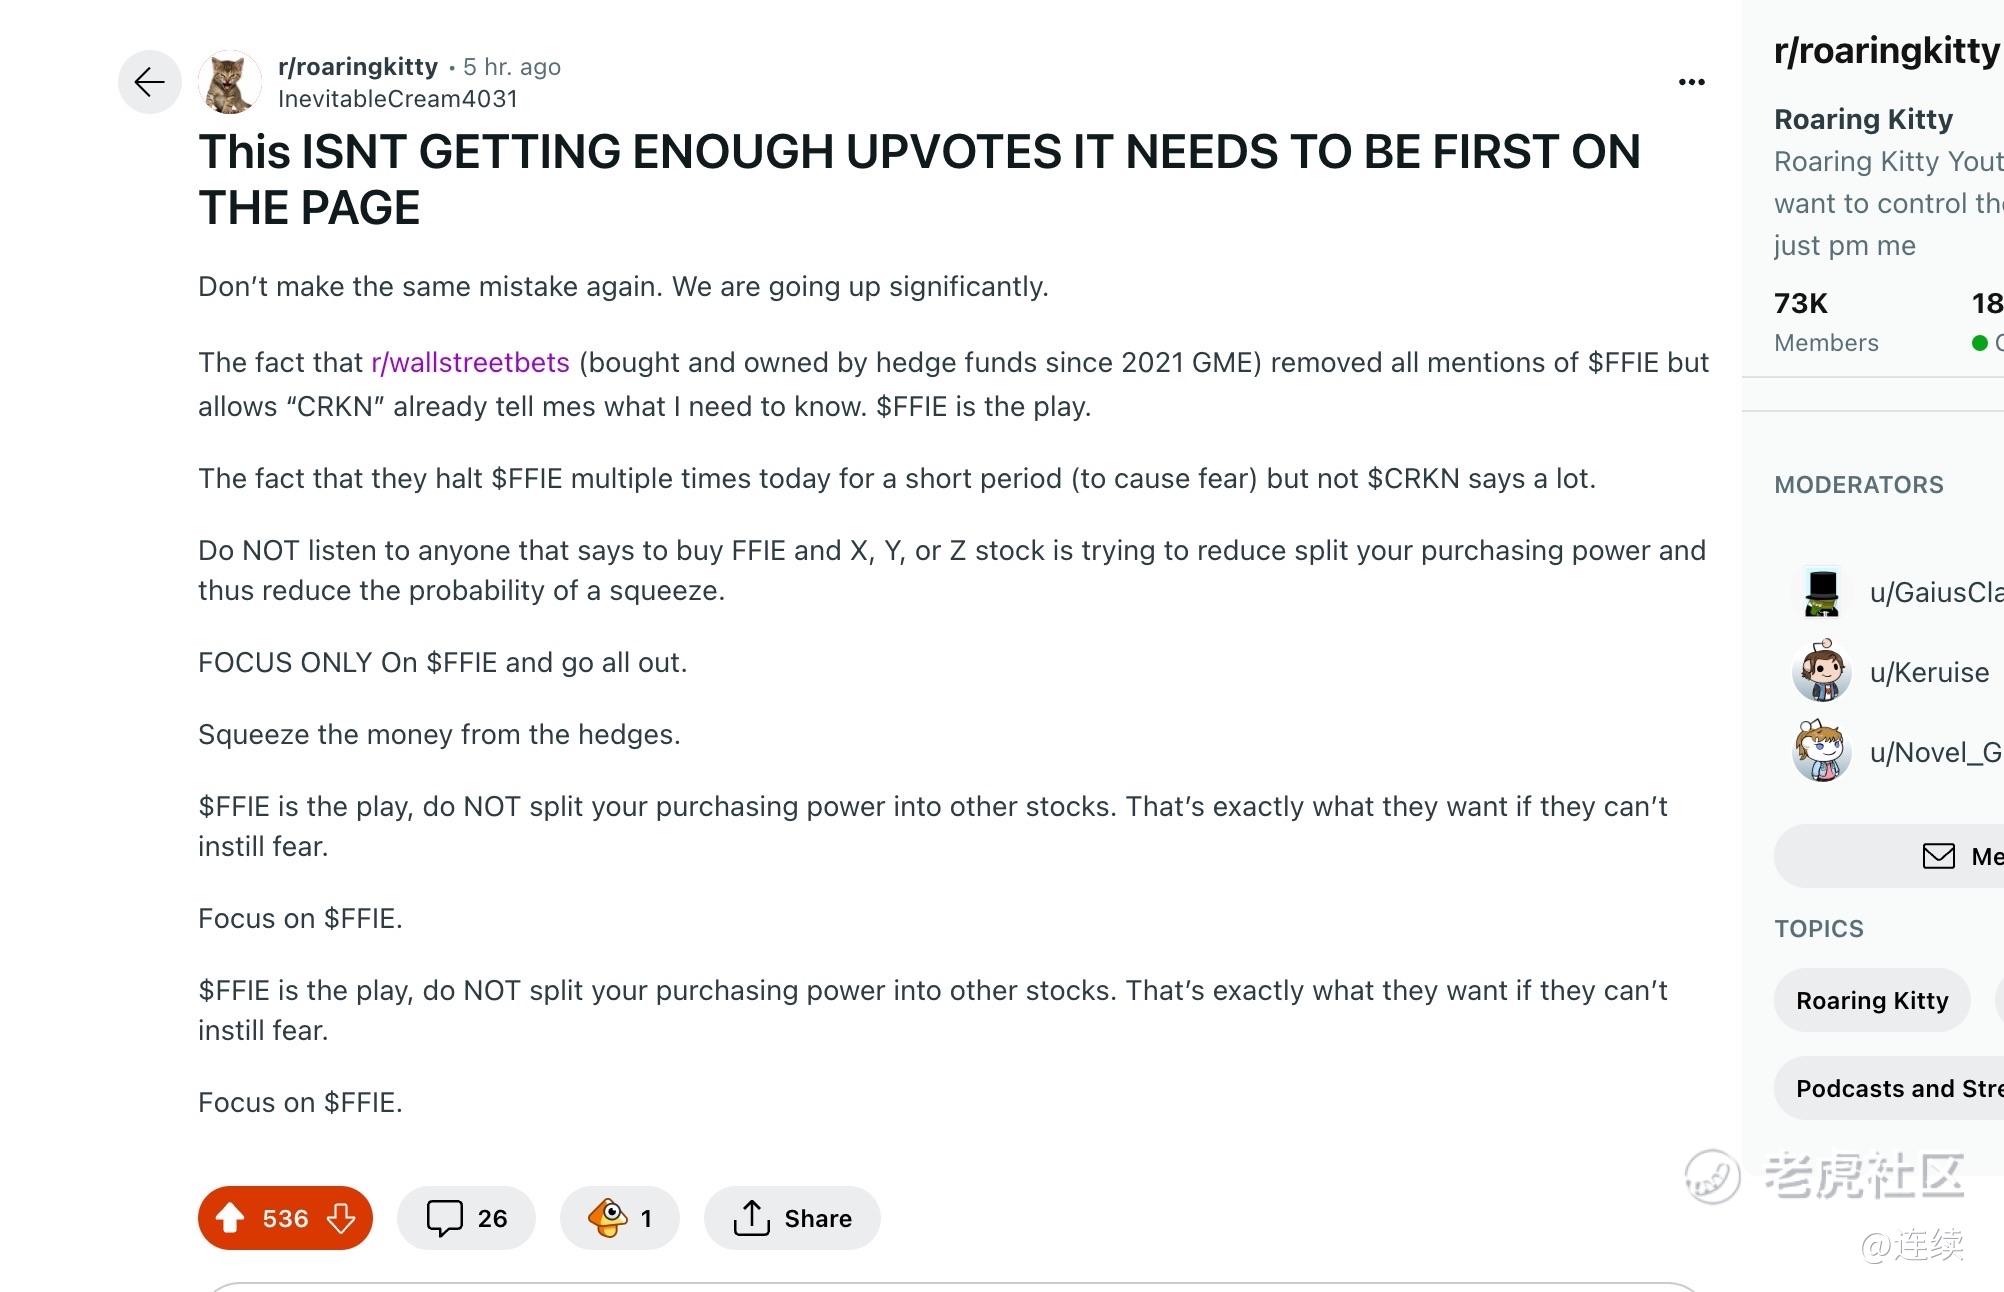Downvote the post with the down arrow
Viewport: 2004px width, 1292px height.
[x=341, y=1217]
